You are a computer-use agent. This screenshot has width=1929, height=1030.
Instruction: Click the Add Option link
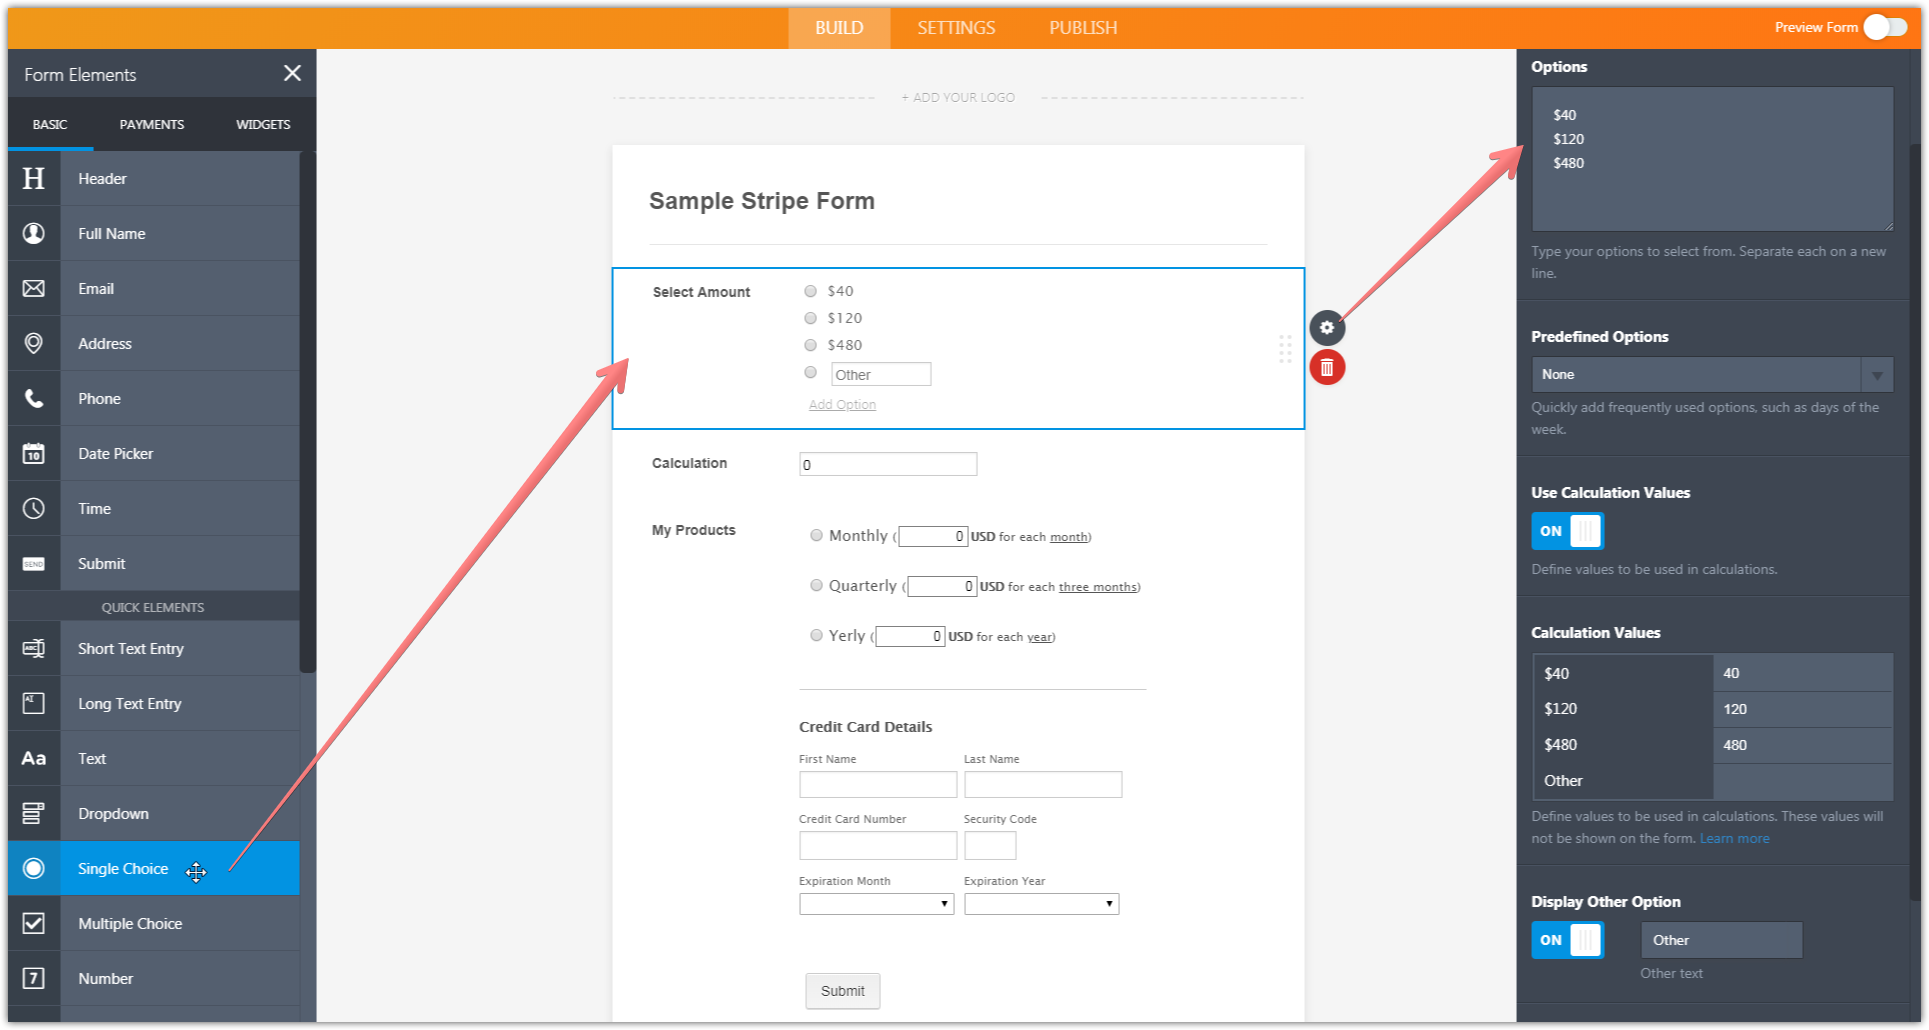tap(842, 404)
